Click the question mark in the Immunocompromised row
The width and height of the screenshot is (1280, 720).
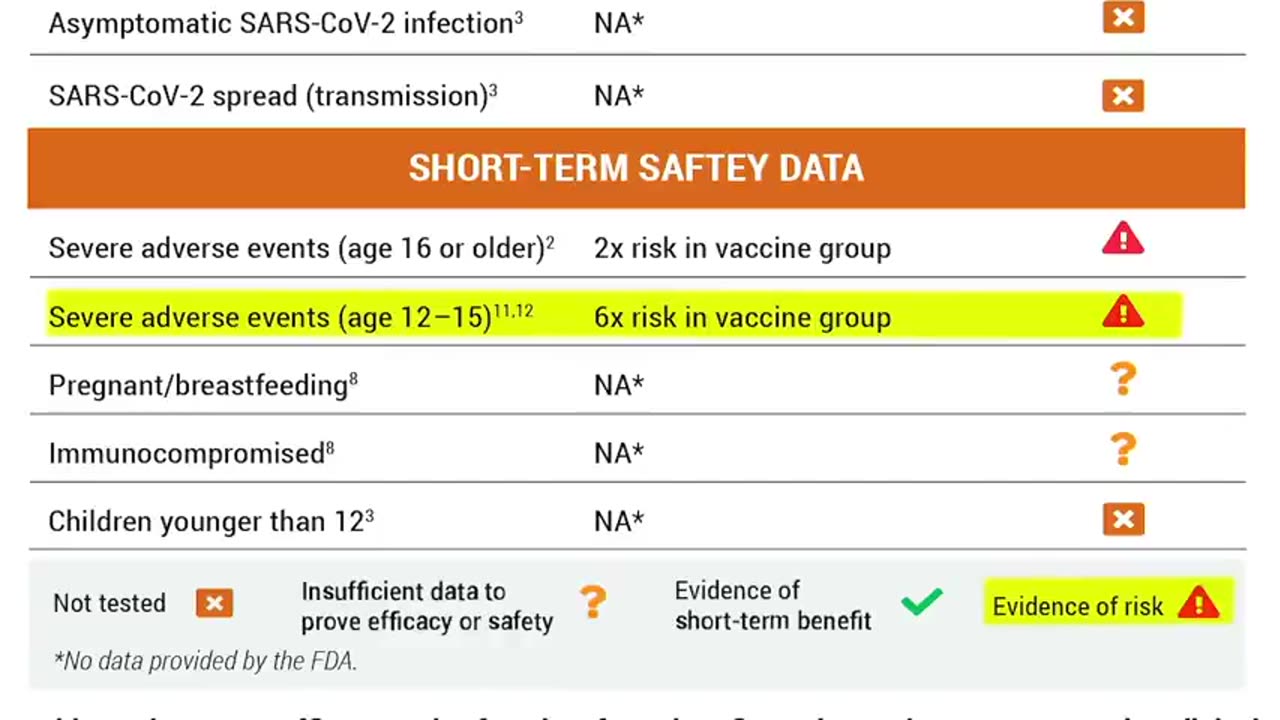pyautogui.click(x=1123, y=449)
